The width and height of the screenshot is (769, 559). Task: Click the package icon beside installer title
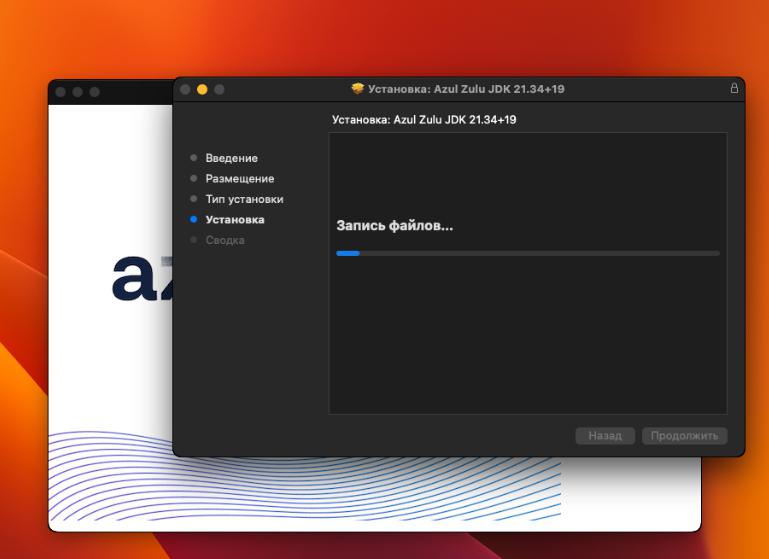[358, 89]
